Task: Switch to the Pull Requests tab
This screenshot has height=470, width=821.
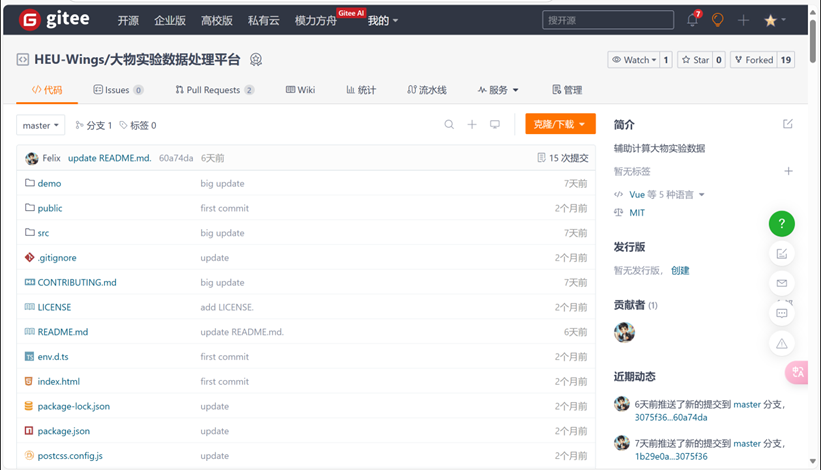Action: pyautogui.click(x=214, y=90)
